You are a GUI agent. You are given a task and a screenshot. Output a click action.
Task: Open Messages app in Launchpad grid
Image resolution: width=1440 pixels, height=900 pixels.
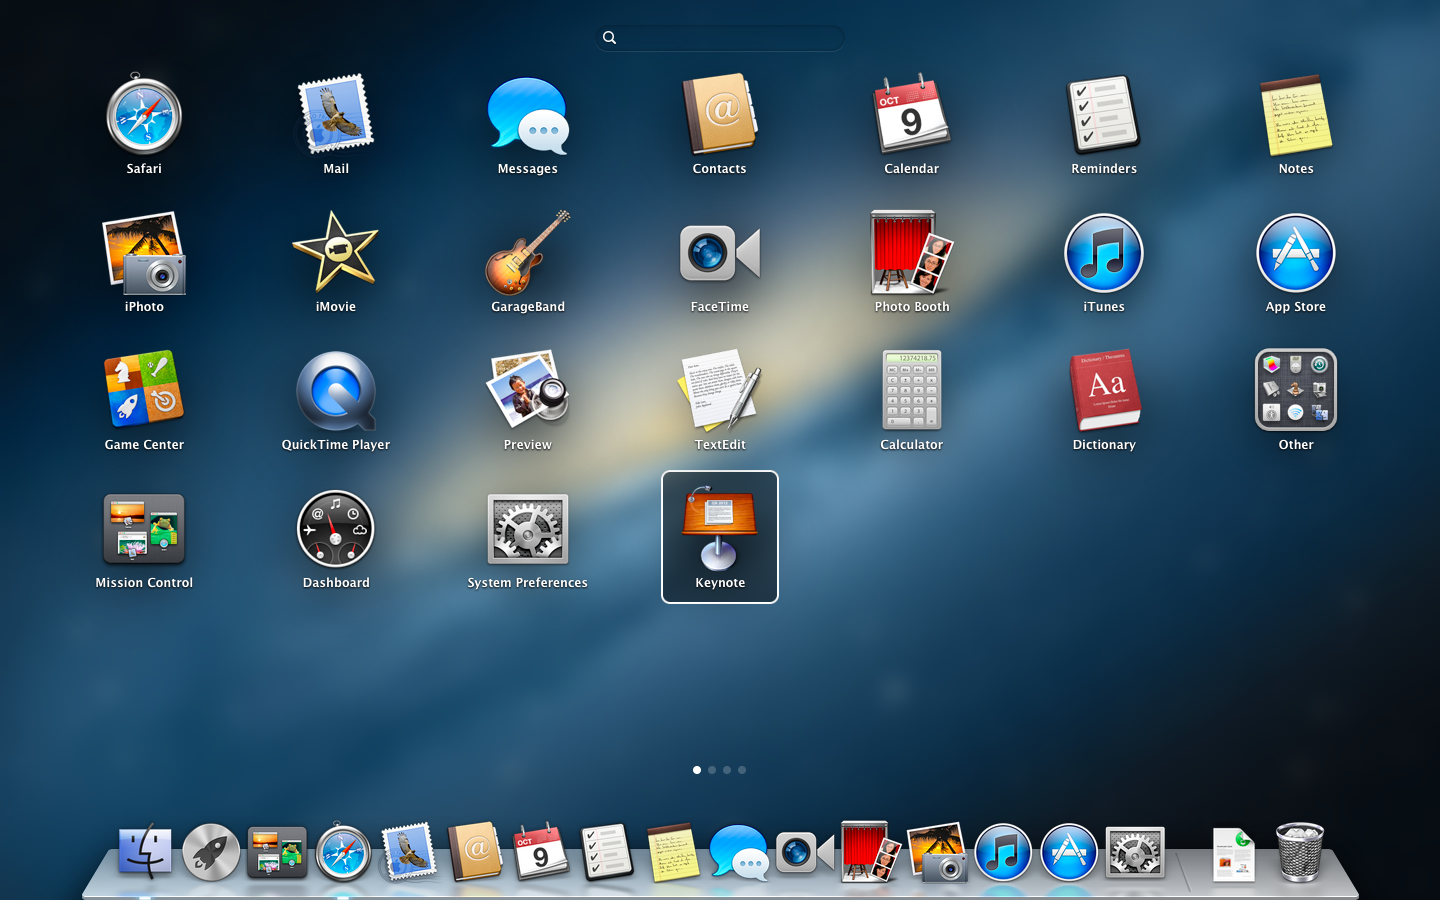click(528, 115)
